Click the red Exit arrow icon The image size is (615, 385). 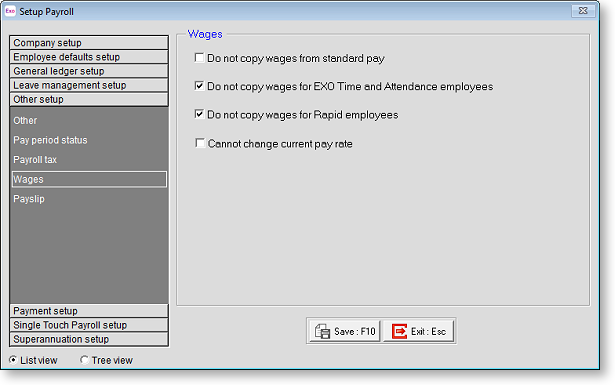point(399,331)
